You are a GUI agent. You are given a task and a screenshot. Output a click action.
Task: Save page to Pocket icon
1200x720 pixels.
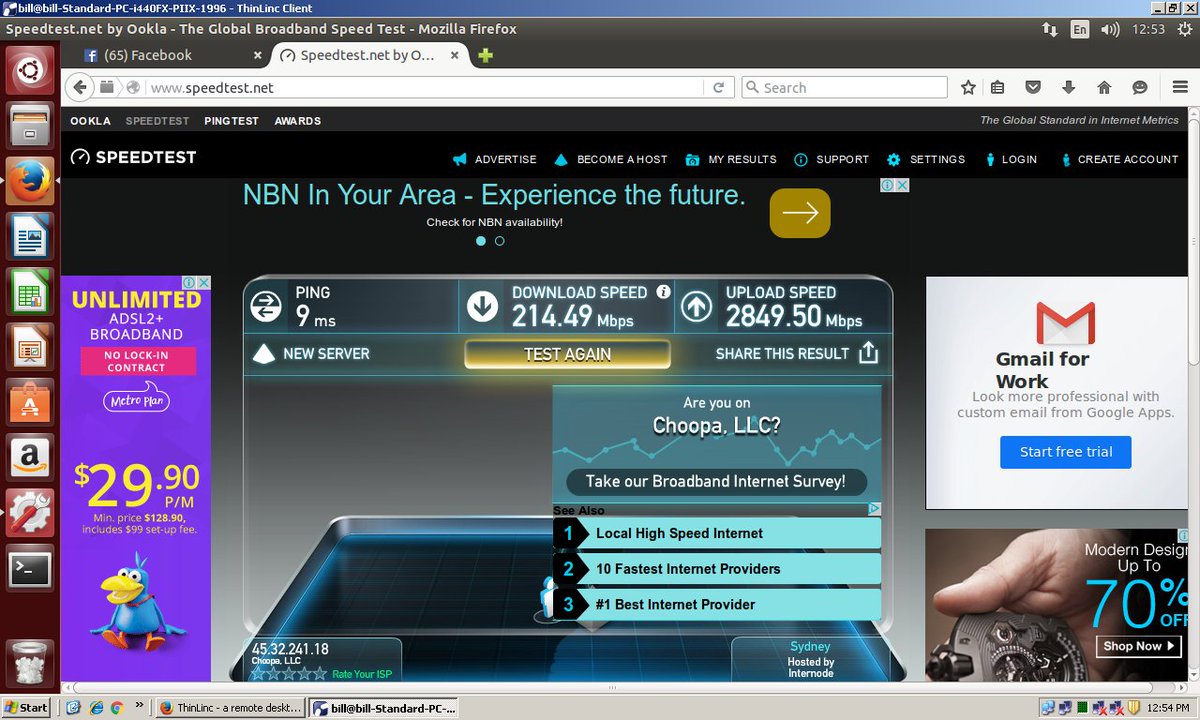coord(1034,88)
